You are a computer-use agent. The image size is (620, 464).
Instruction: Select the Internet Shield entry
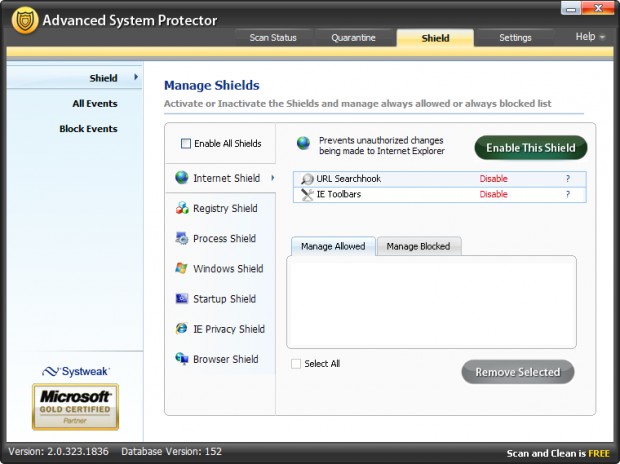click(x=221, y=178)
